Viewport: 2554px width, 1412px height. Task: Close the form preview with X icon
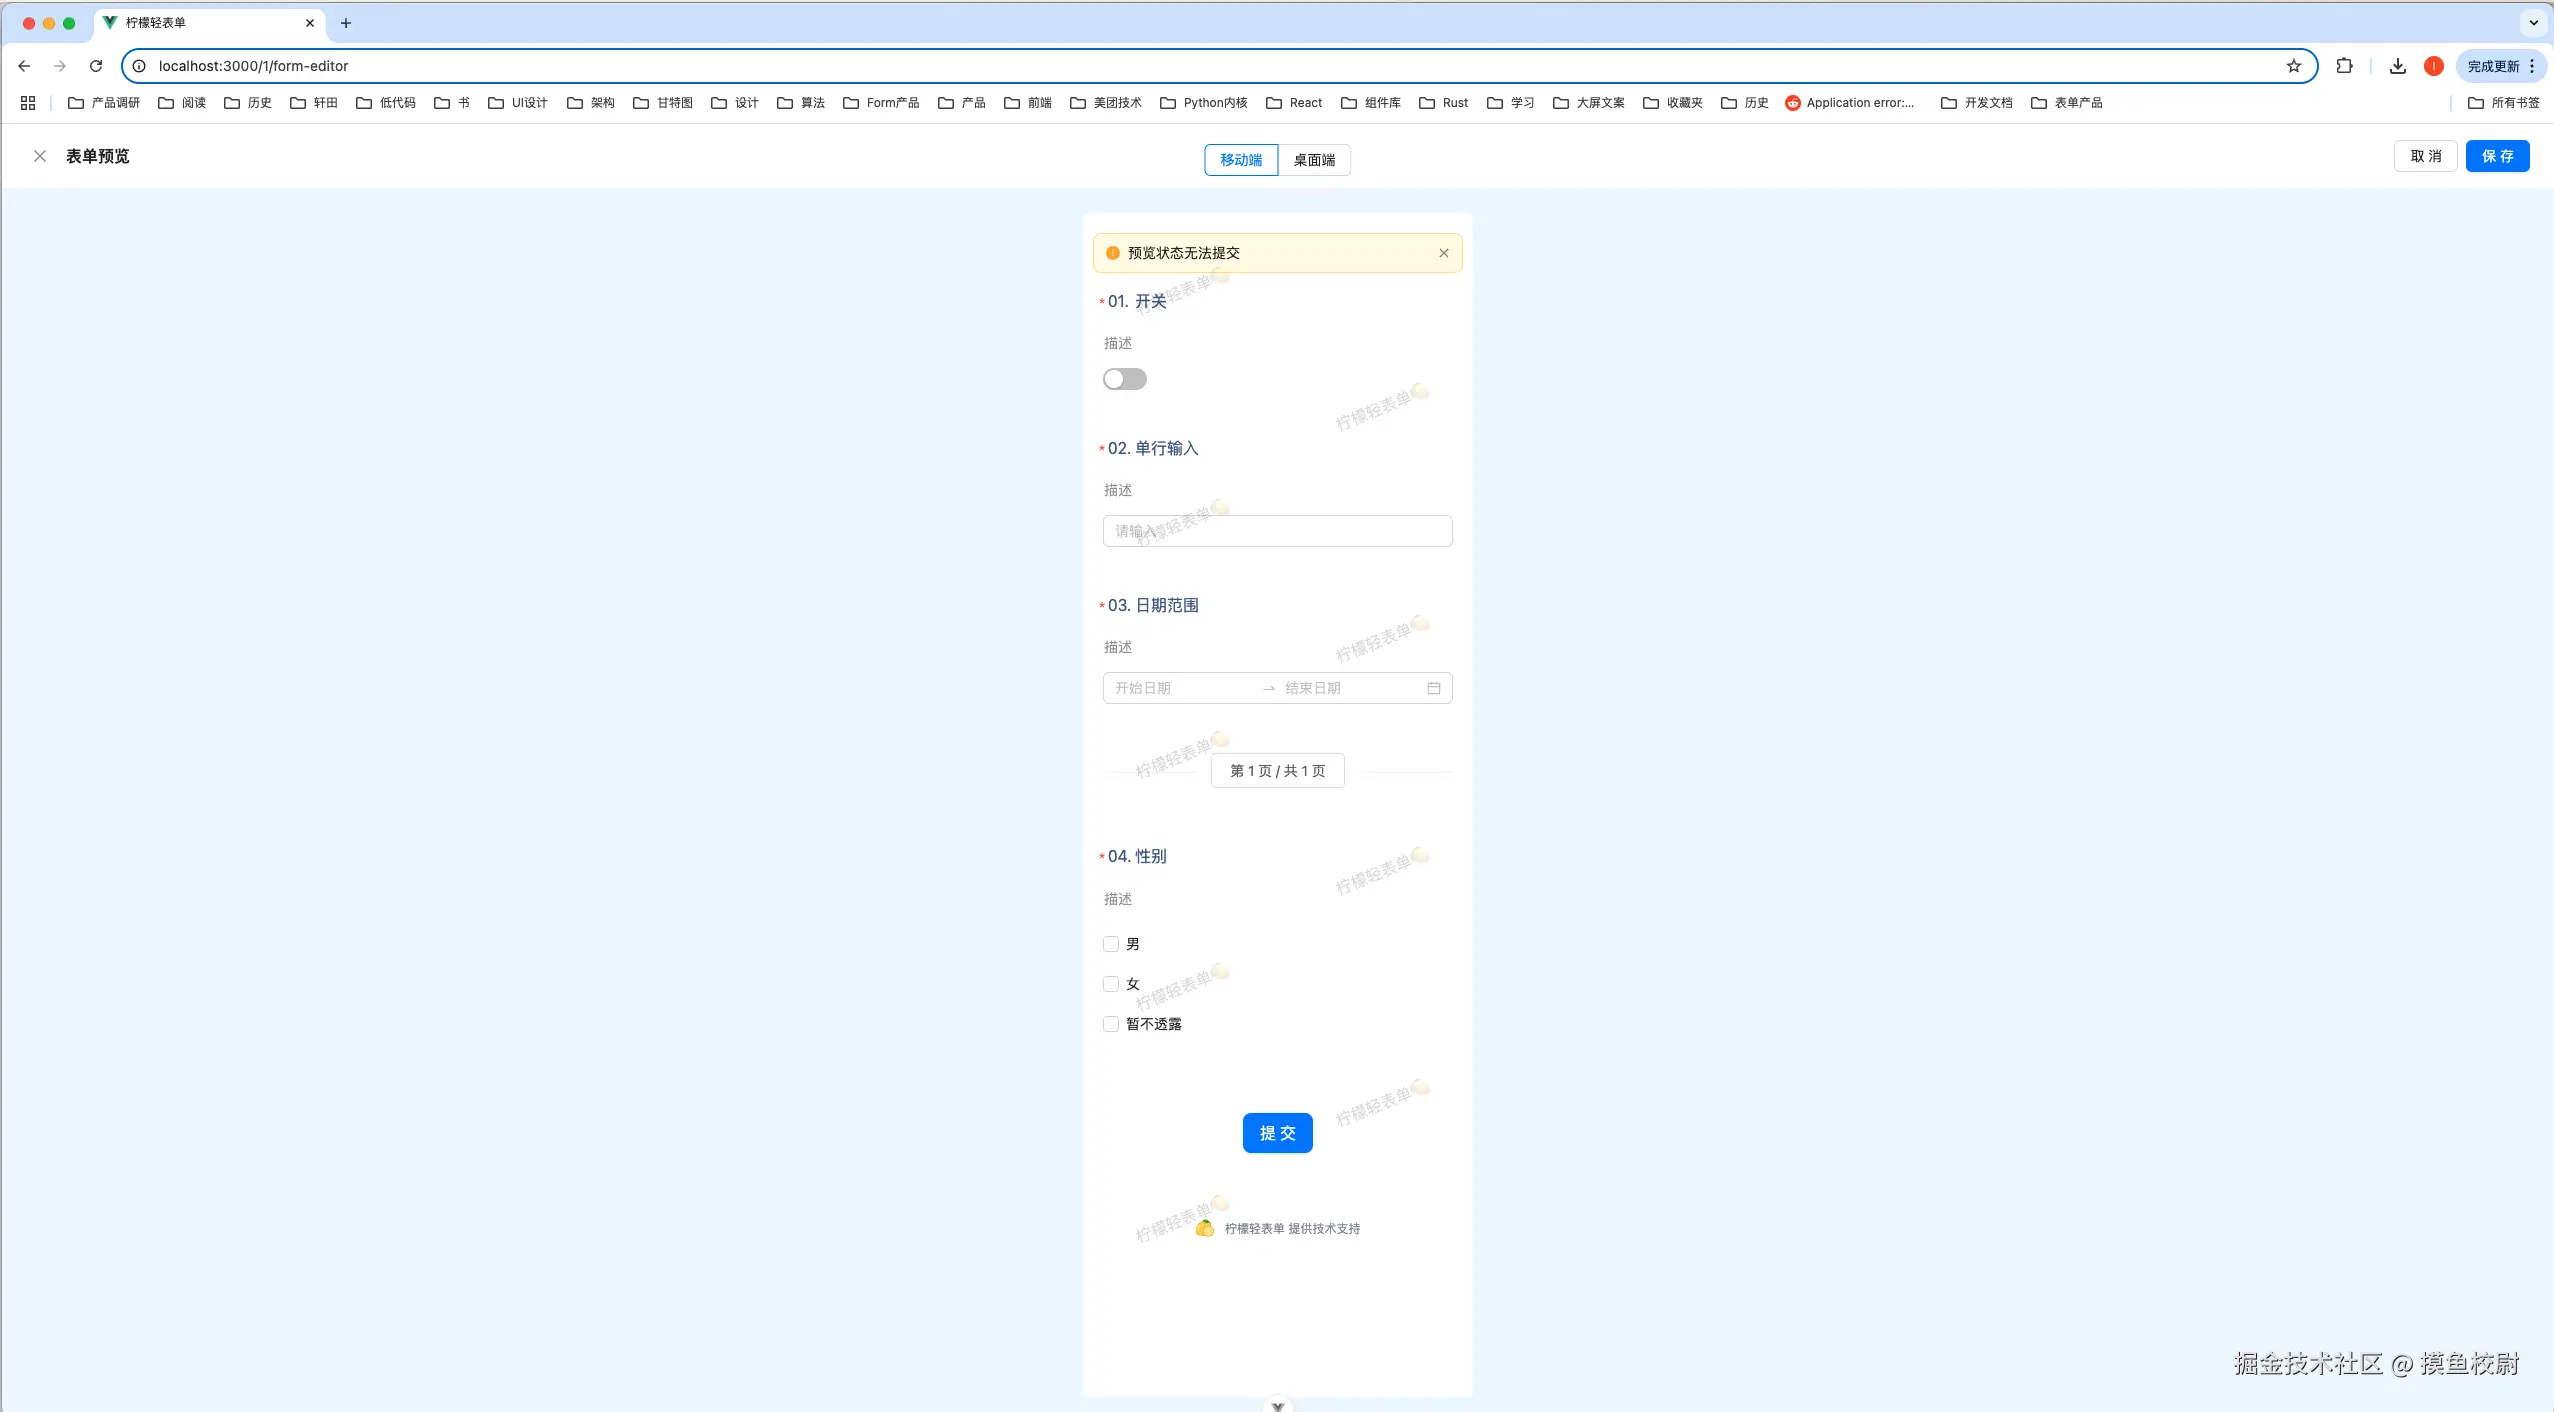tap(40, 156)
